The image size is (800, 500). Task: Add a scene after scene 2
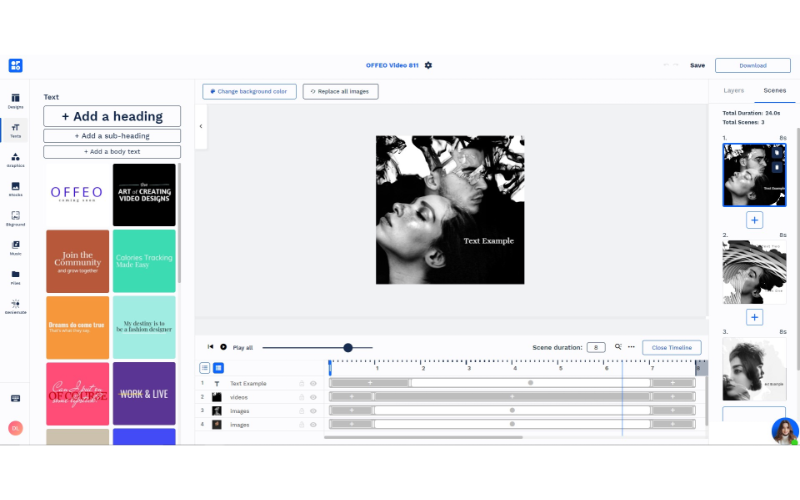(754, 317)
